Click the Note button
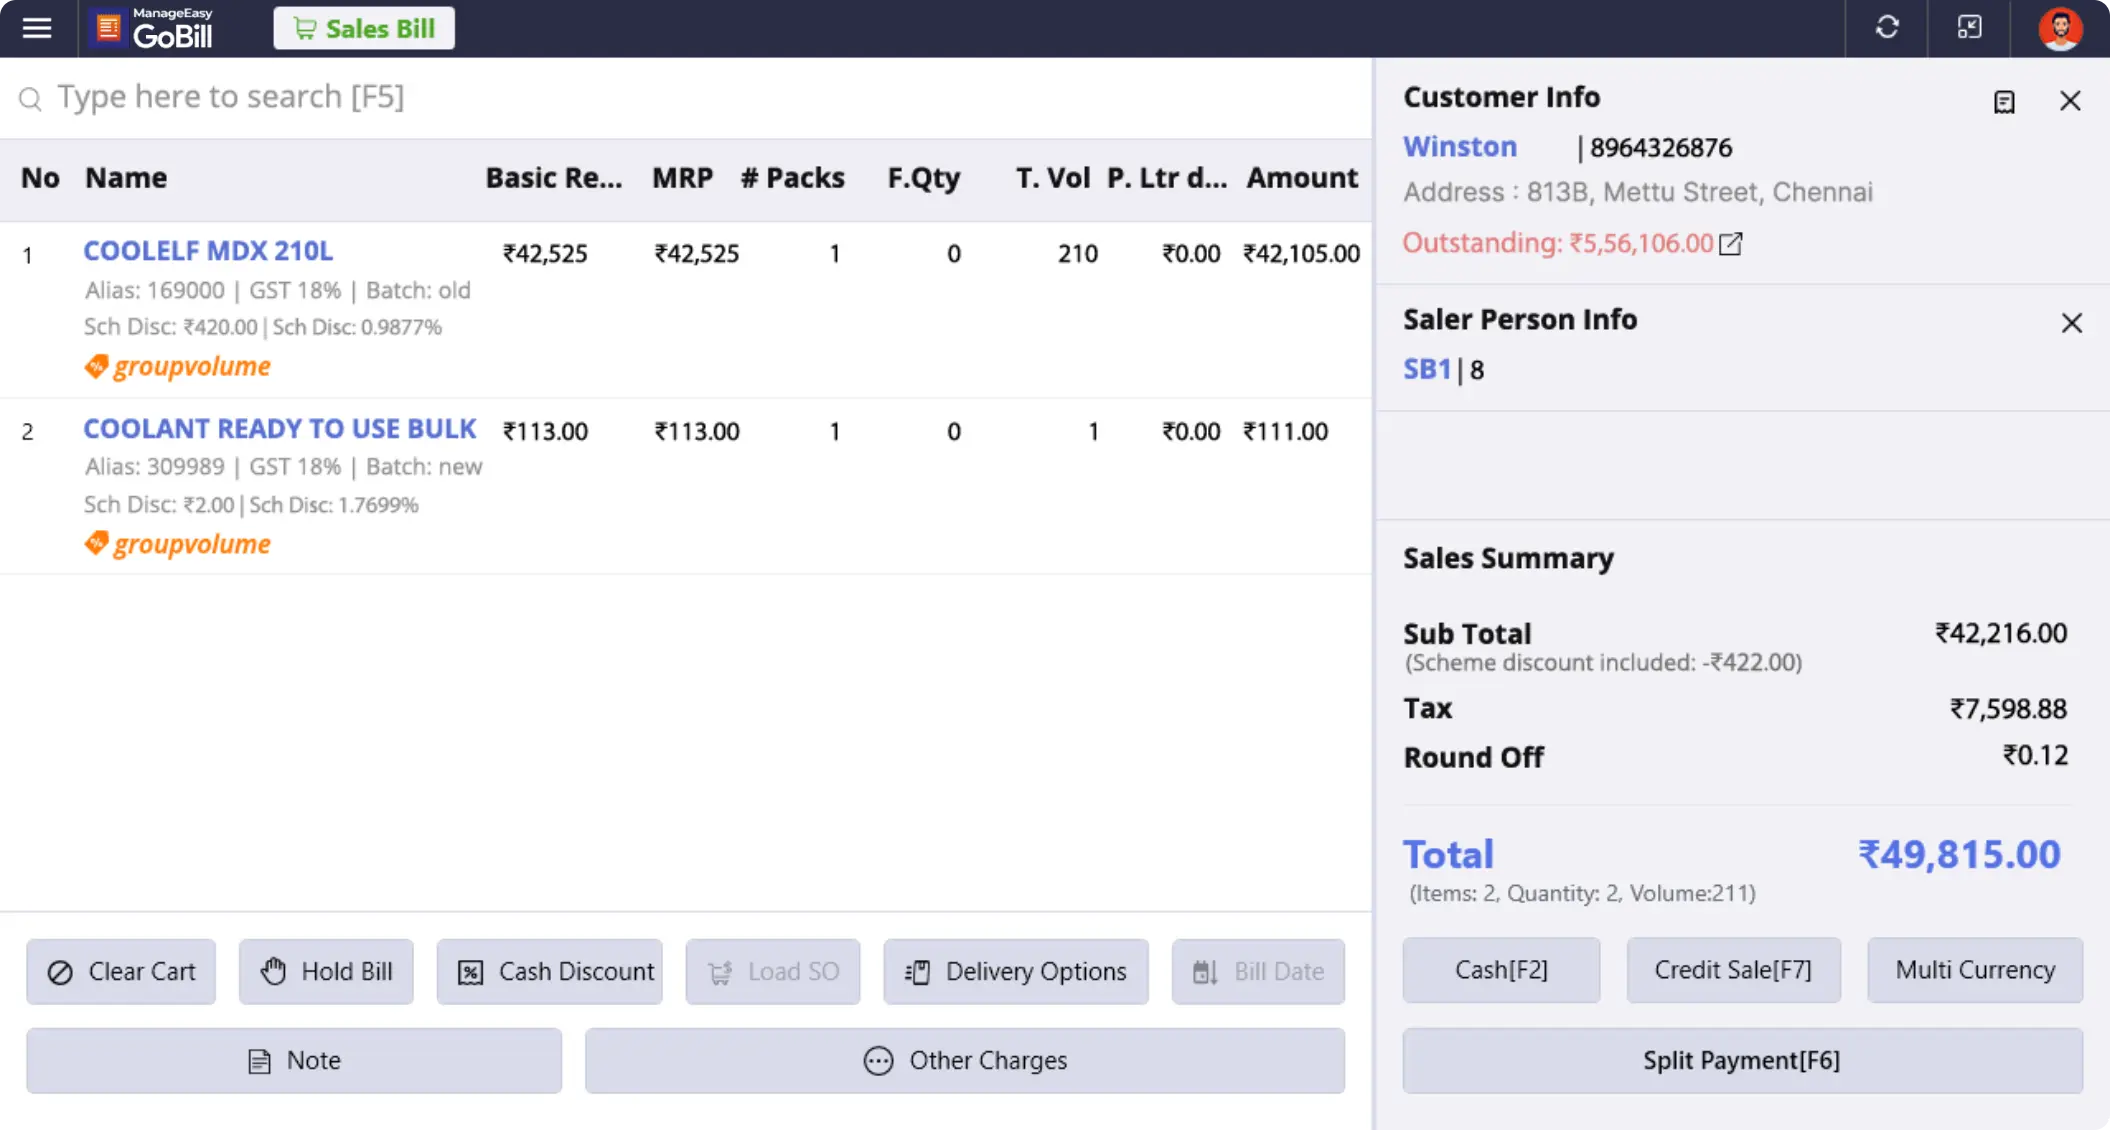This screenshot has width=2110, height=1130. (x=294, y=1060)
